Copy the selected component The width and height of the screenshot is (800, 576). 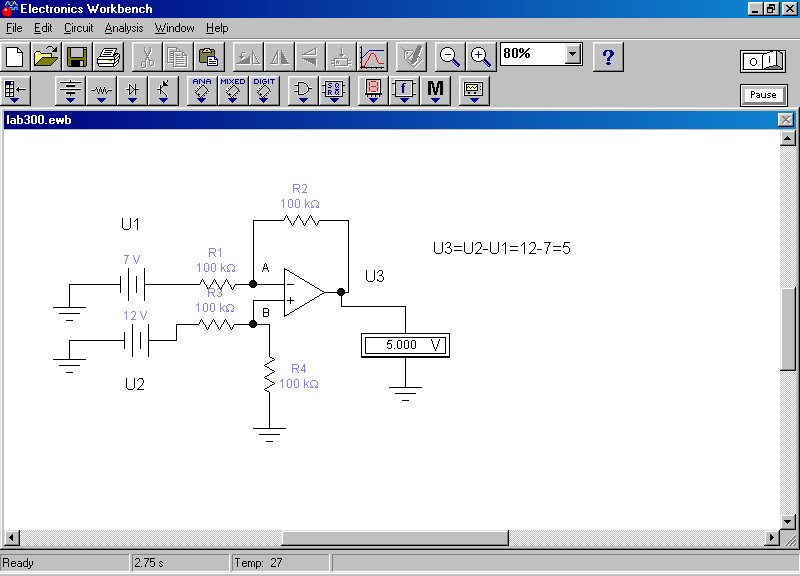tap(178, 57)
